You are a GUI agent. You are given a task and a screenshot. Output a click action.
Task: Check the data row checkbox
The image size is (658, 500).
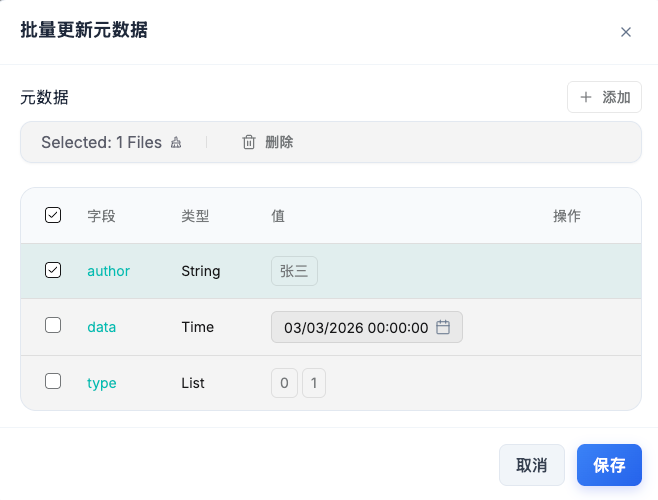pyautogui.click(x=53, y=325)
